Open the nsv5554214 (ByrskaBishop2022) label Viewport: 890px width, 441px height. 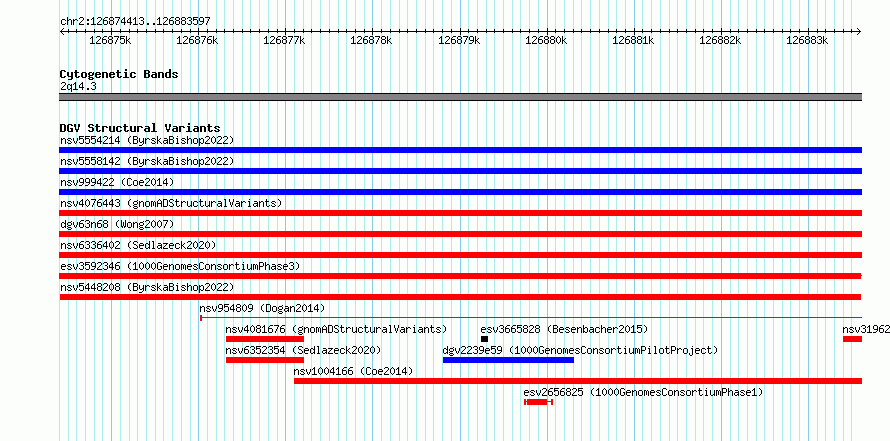click(147, 140)
